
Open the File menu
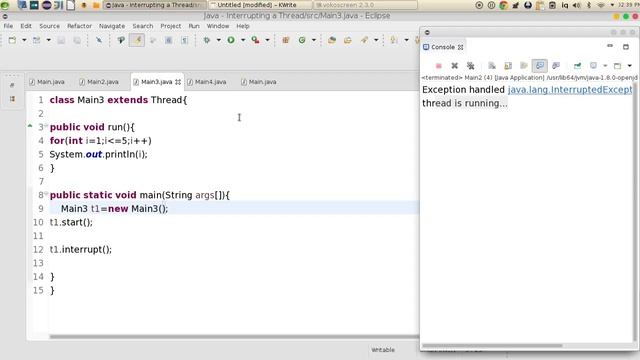pos(8,26)
